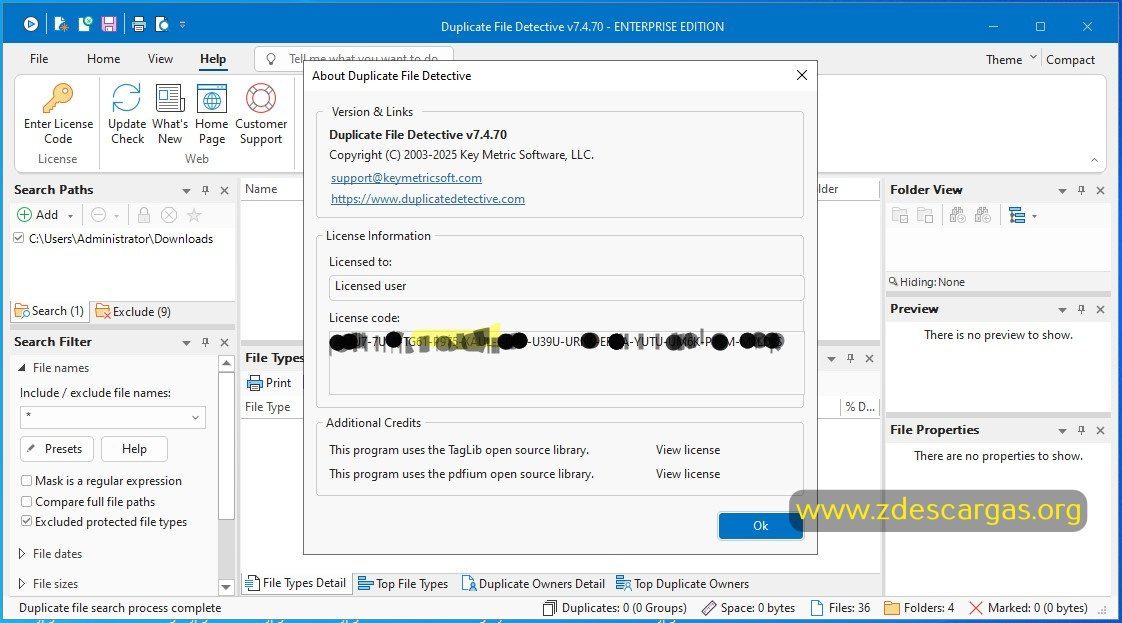Expand the File sizes section
This screenshot has height=623, width=1122.
click(x=21, y=584)
